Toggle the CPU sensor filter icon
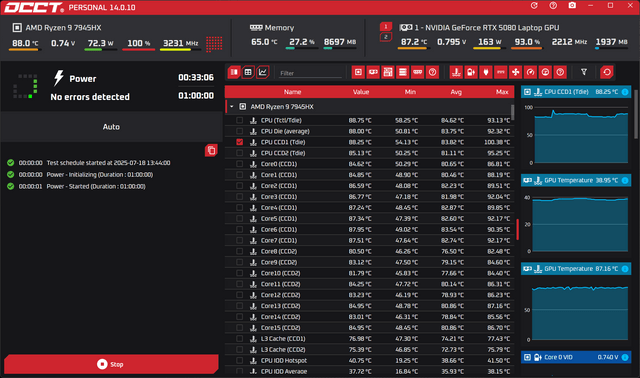 pos(358,72)
